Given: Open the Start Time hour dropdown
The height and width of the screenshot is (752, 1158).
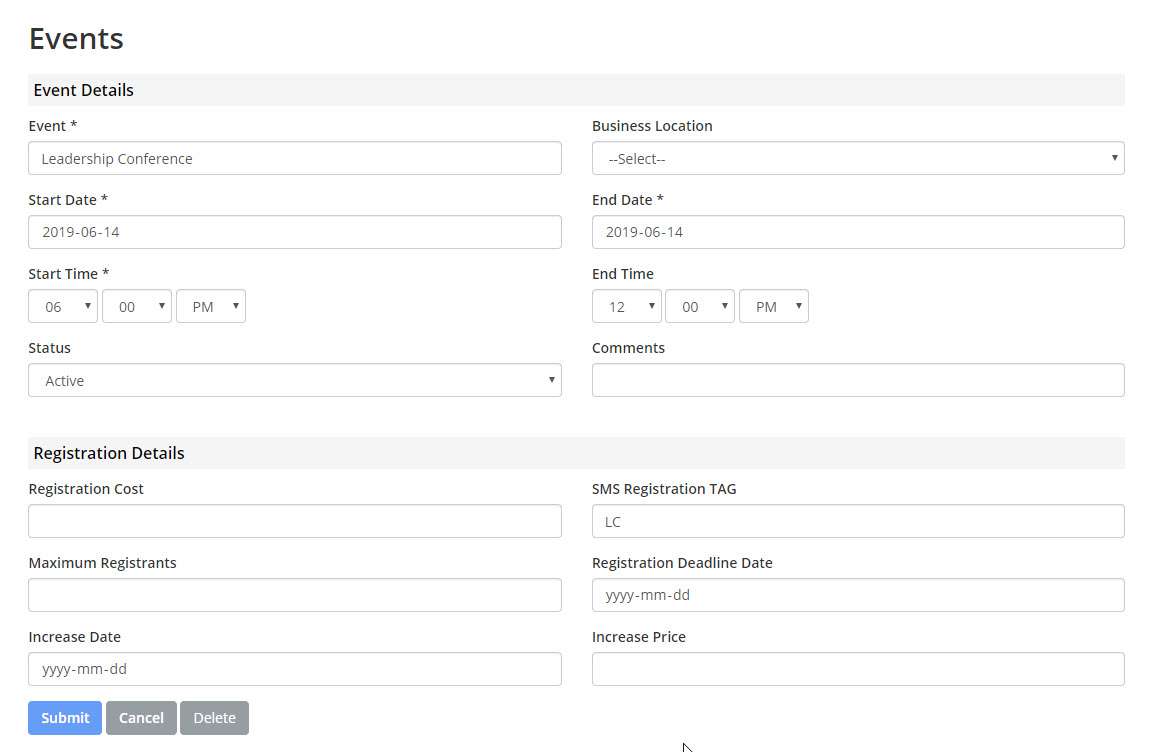Looking at the screenshot, I should coord(63,306).
